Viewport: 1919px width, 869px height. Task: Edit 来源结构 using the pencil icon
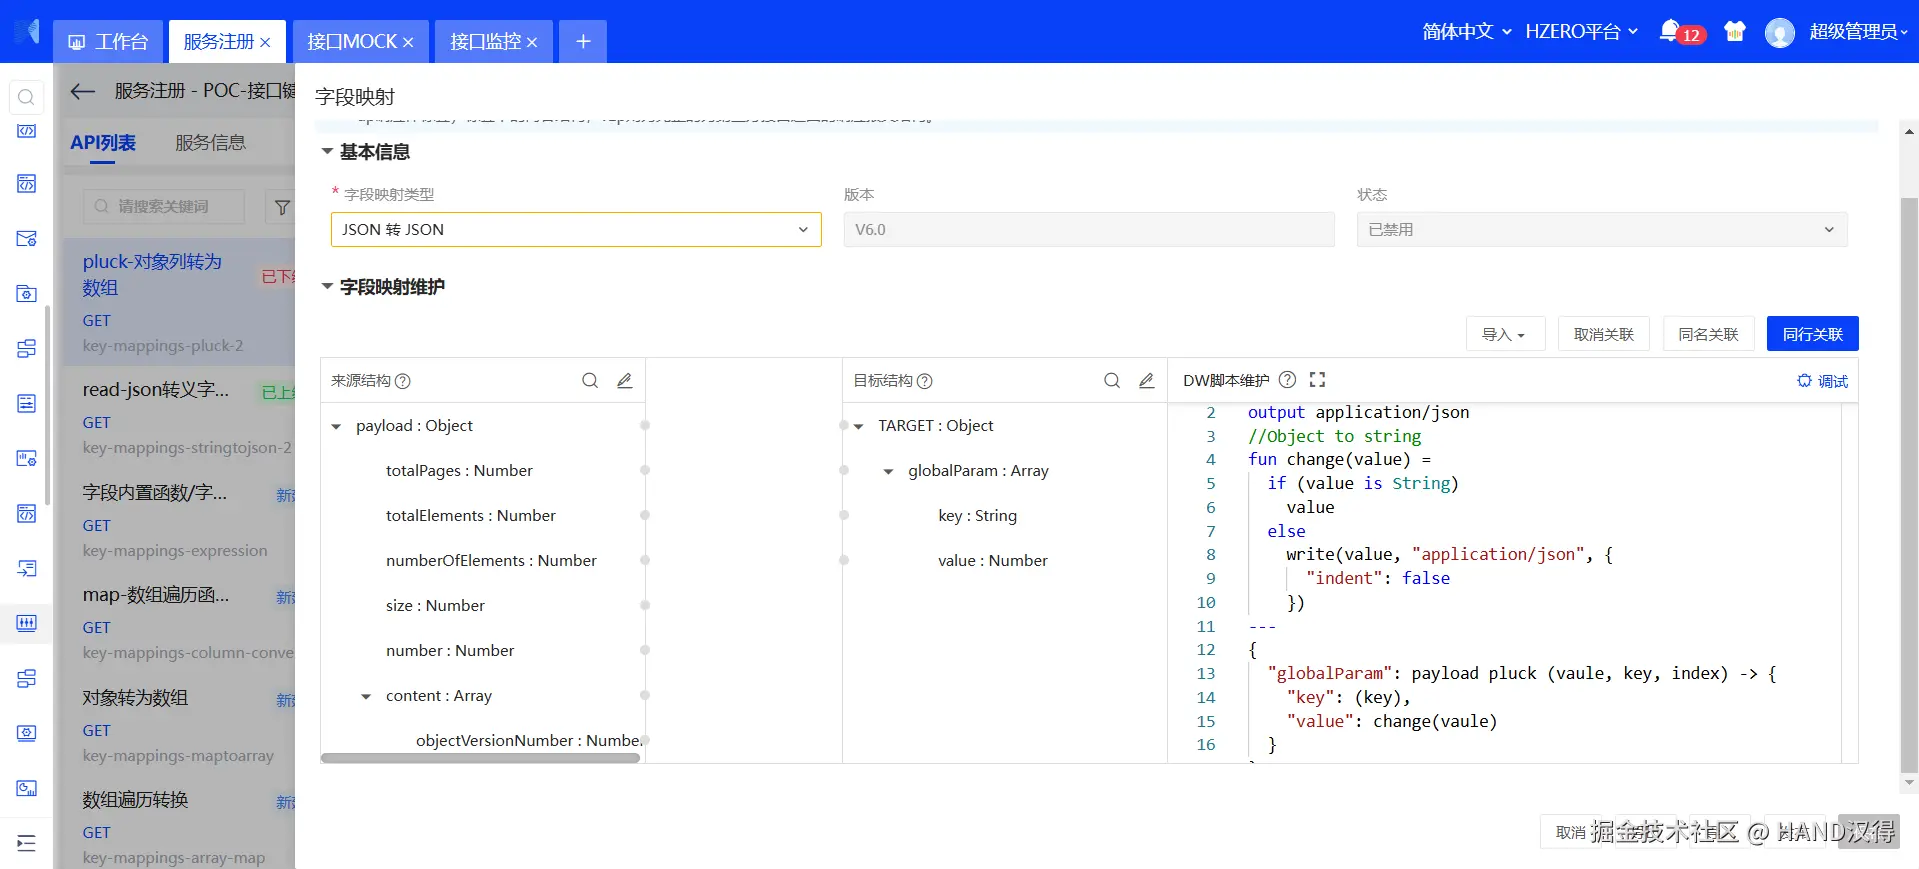[x=625, y=381]
